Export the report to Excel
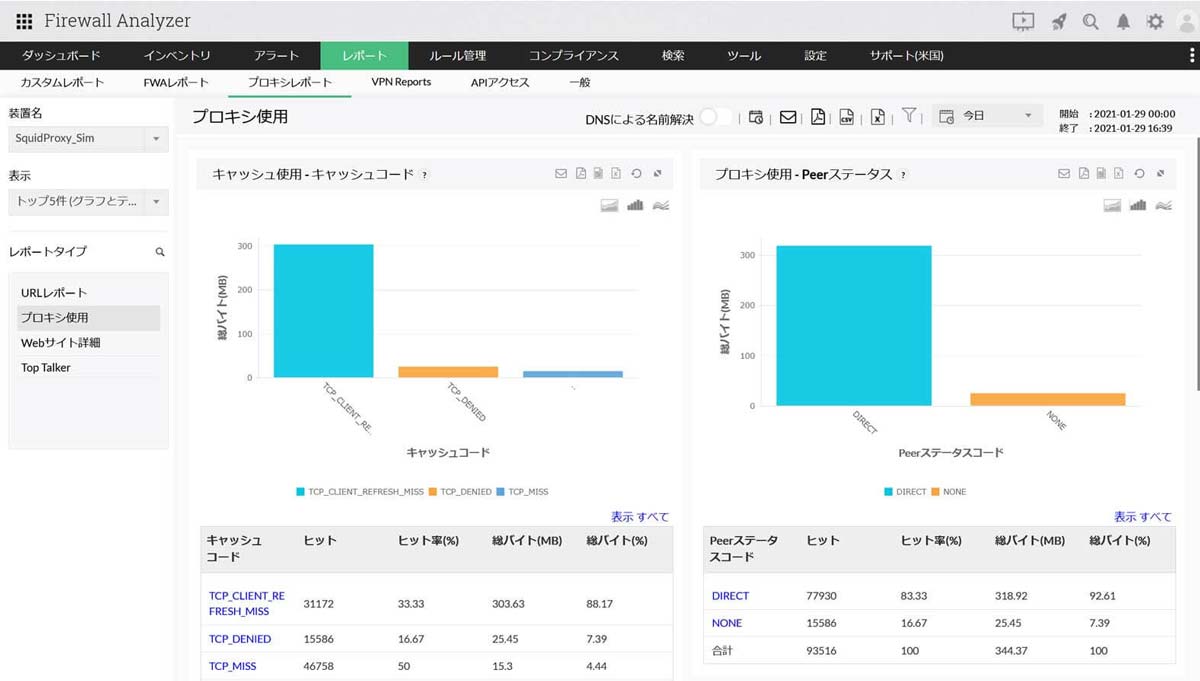This screenshot has width=1200, height=681. click(877, 117)
